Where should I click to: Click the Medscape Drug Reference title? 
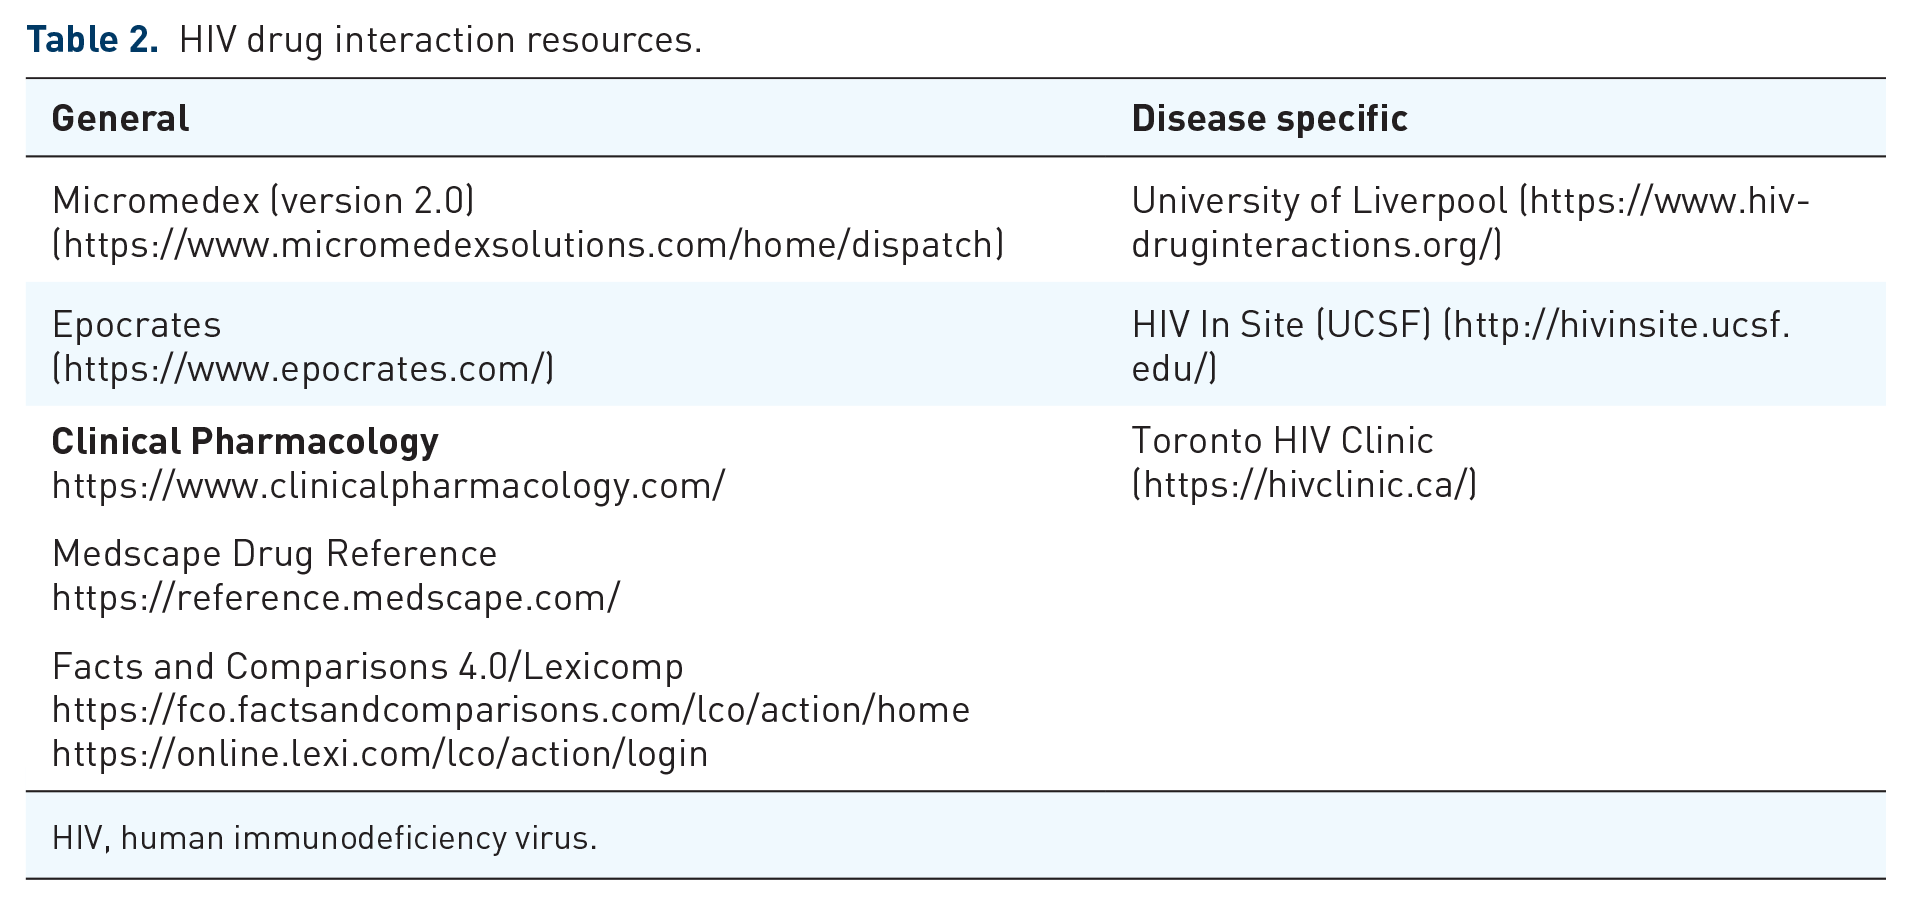(274, 554)
